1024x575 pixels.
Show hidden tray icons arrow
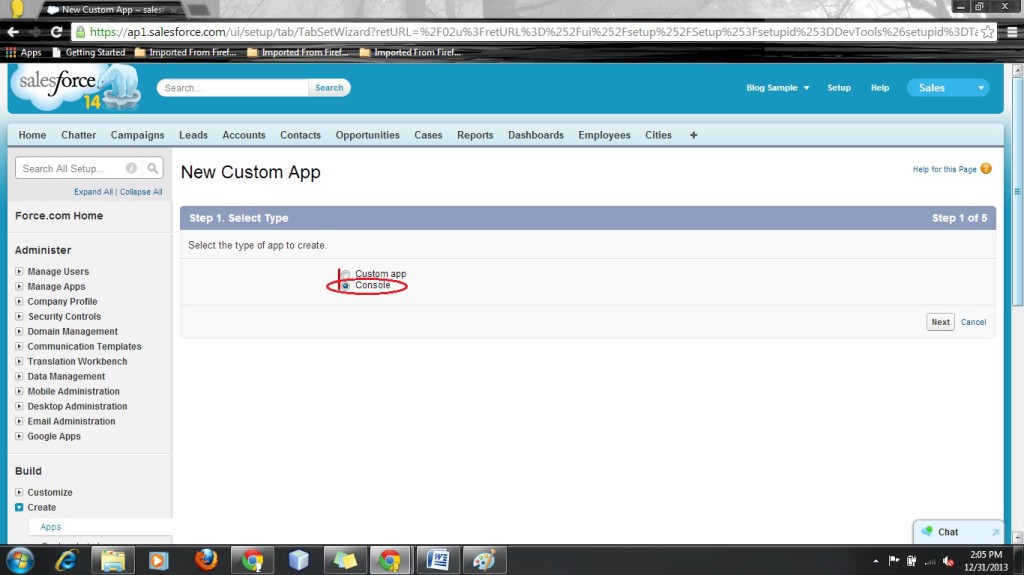[x=875, y=561]
